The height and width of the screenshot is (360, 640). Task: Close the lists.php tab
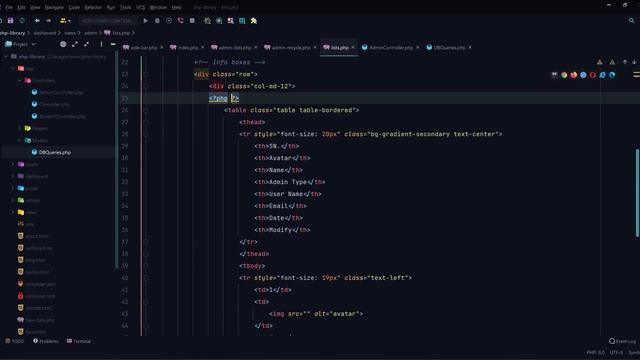[x=353, y=48]
